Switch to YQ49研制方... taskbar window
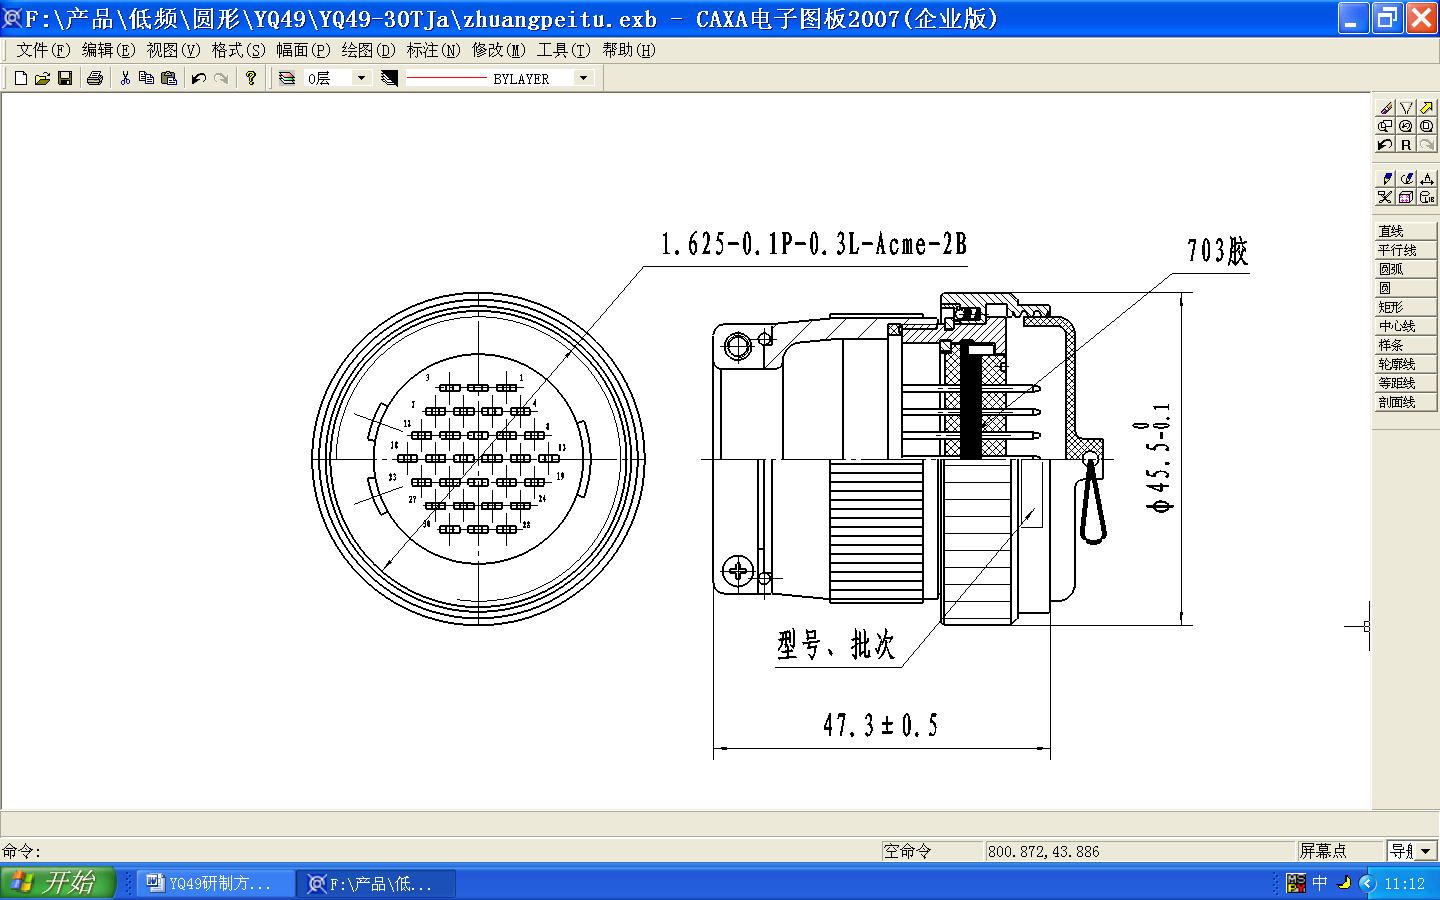Image resolution: width=1440 pixels, height=900 pixels. 215,884
